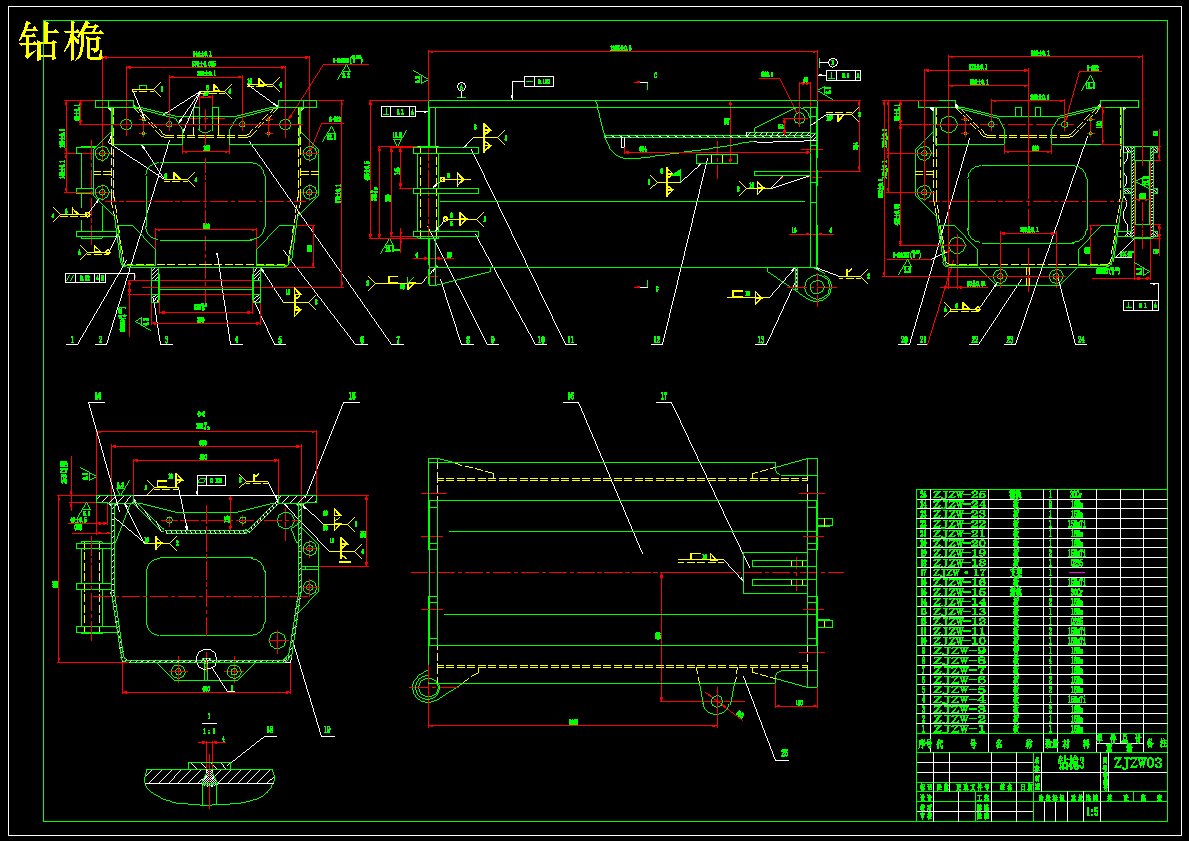Select parts list cell ZJZW-22
Viewport: 1189px width, 841px height.
pos(960,524)
